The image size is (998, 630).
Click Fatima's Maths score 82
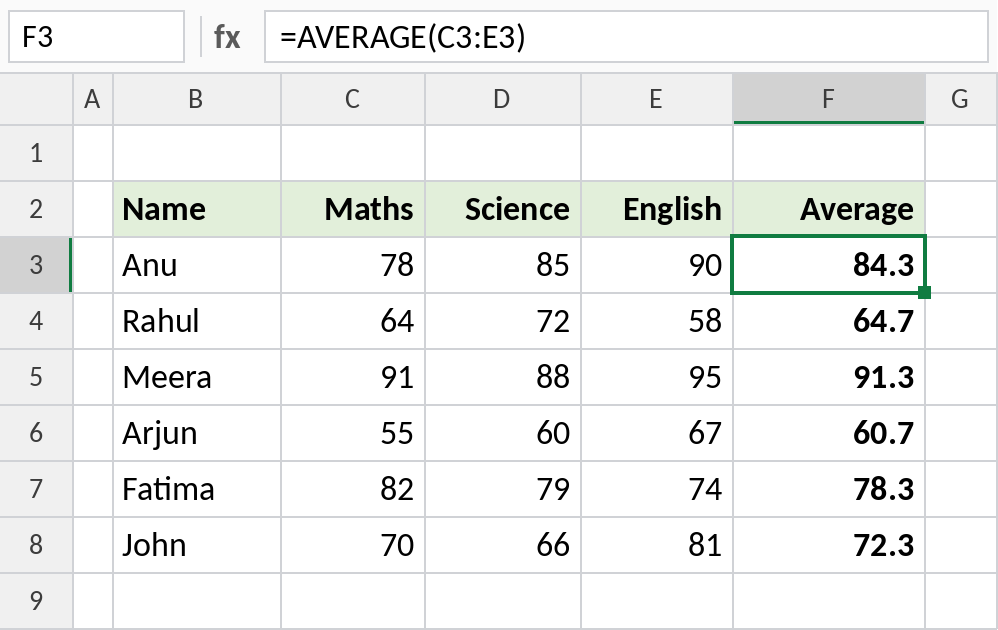[353, 489]
